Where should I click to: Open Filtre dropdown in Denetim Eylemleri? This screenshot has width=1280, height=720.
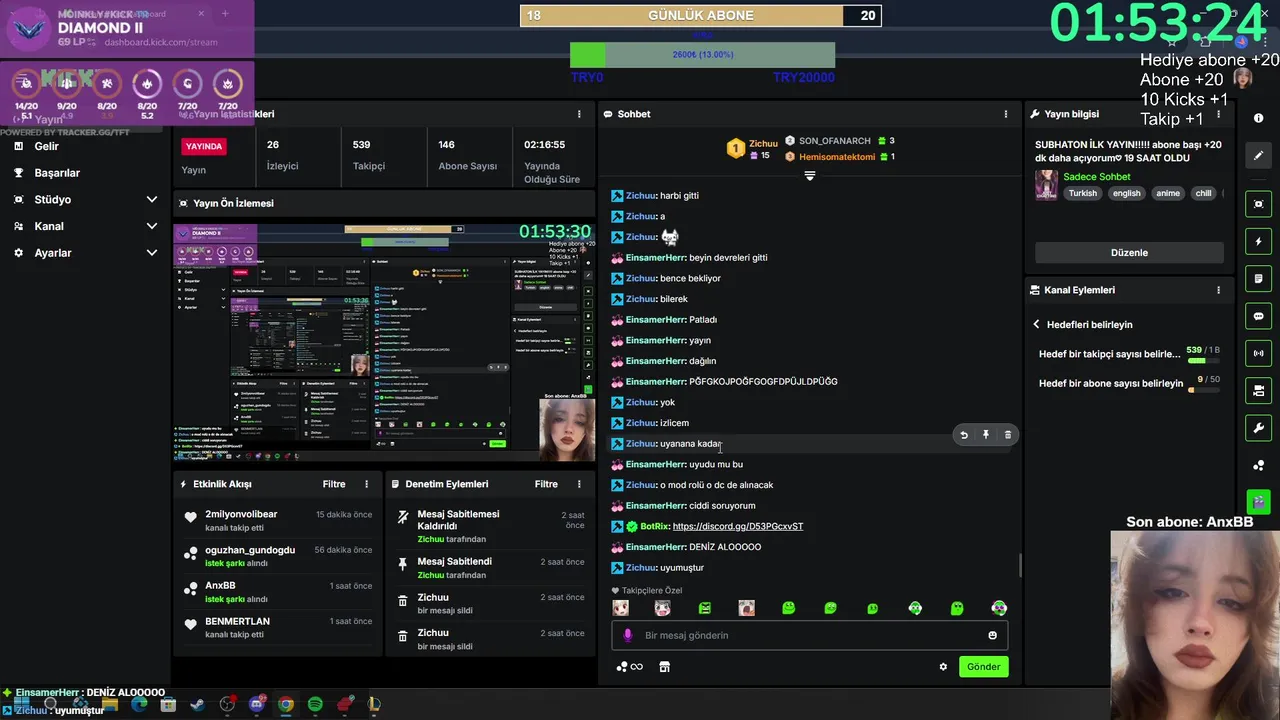pos(546,484)
